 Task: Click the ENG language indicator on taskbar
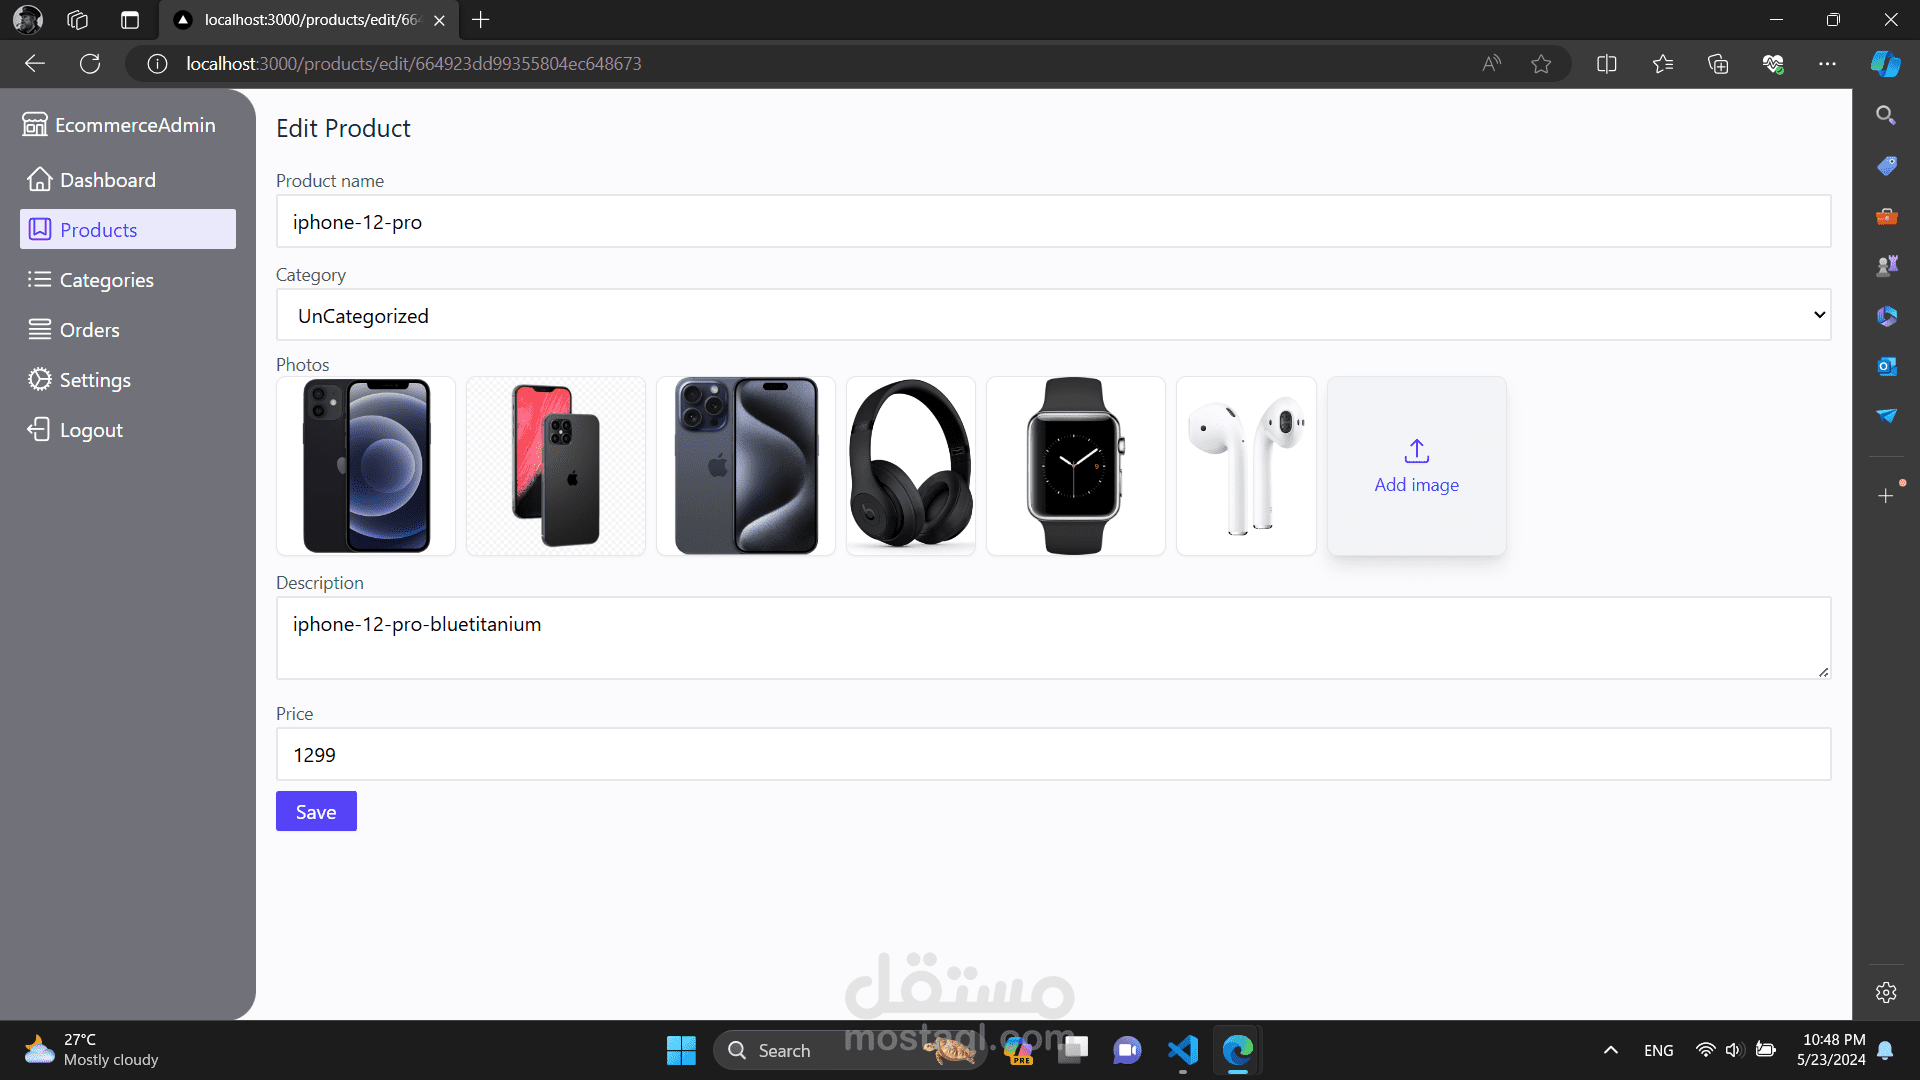(1657, 1049)
